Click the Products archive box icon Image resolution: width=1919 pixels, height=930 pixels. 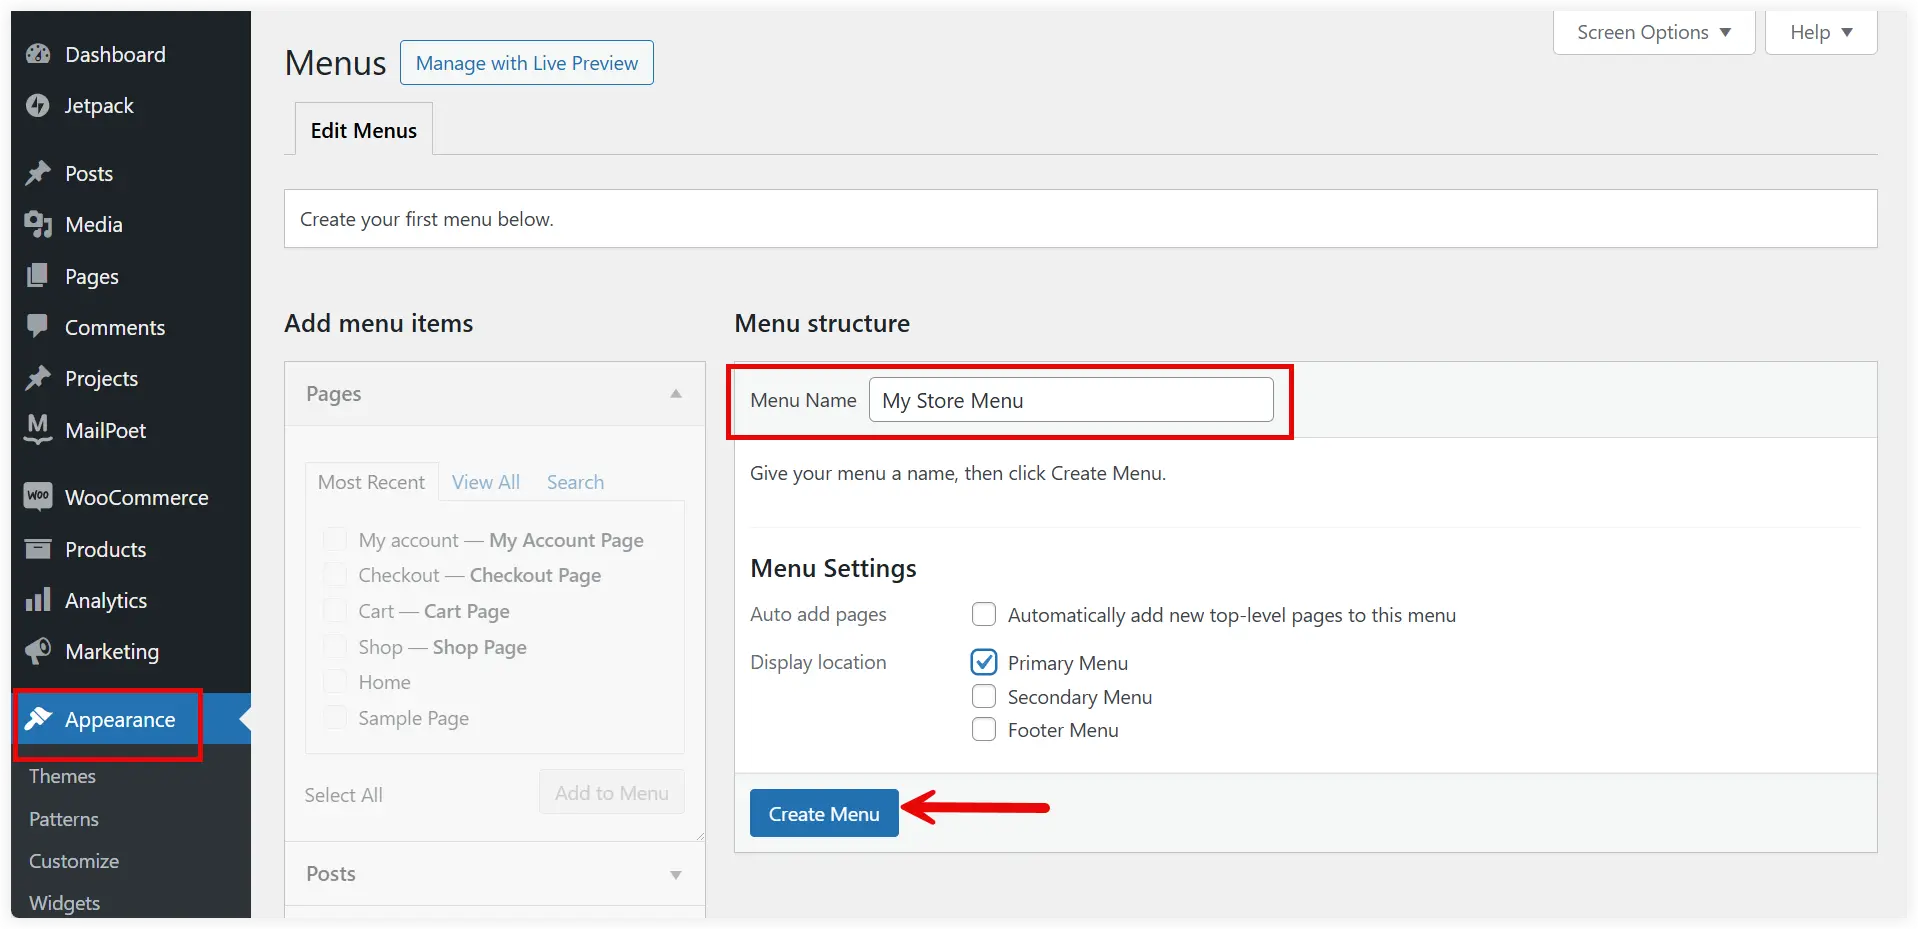(38, 549)
